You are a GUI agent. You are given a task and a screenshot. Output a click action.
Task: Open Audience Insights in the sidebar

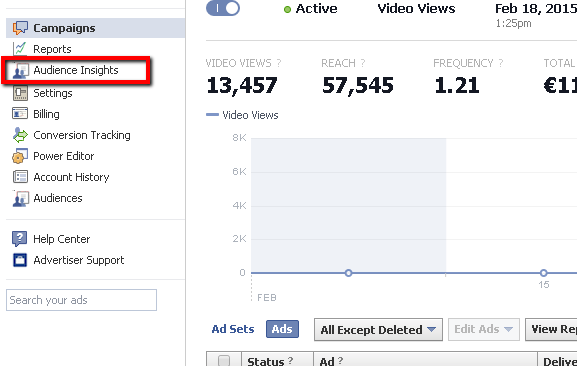(76, 70)
